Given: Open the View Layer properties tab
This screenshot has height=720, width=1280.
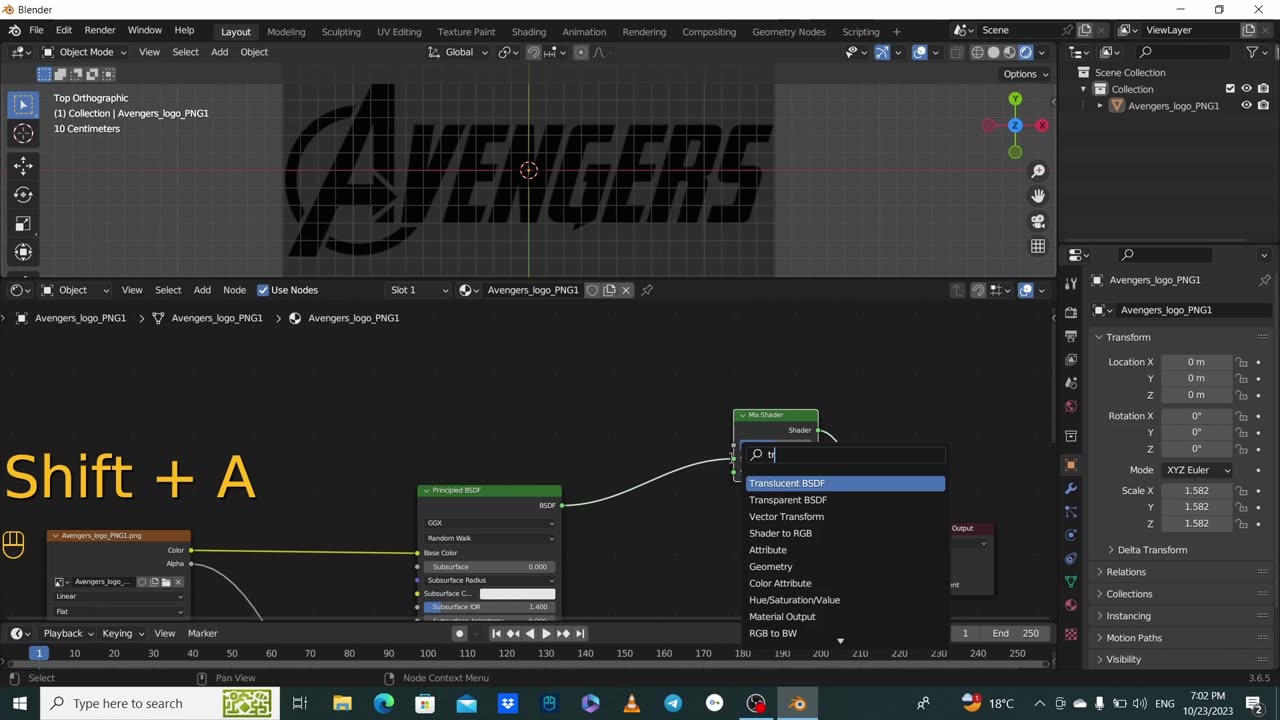Looking at the screenshot, I should (x=1071, y=359).
